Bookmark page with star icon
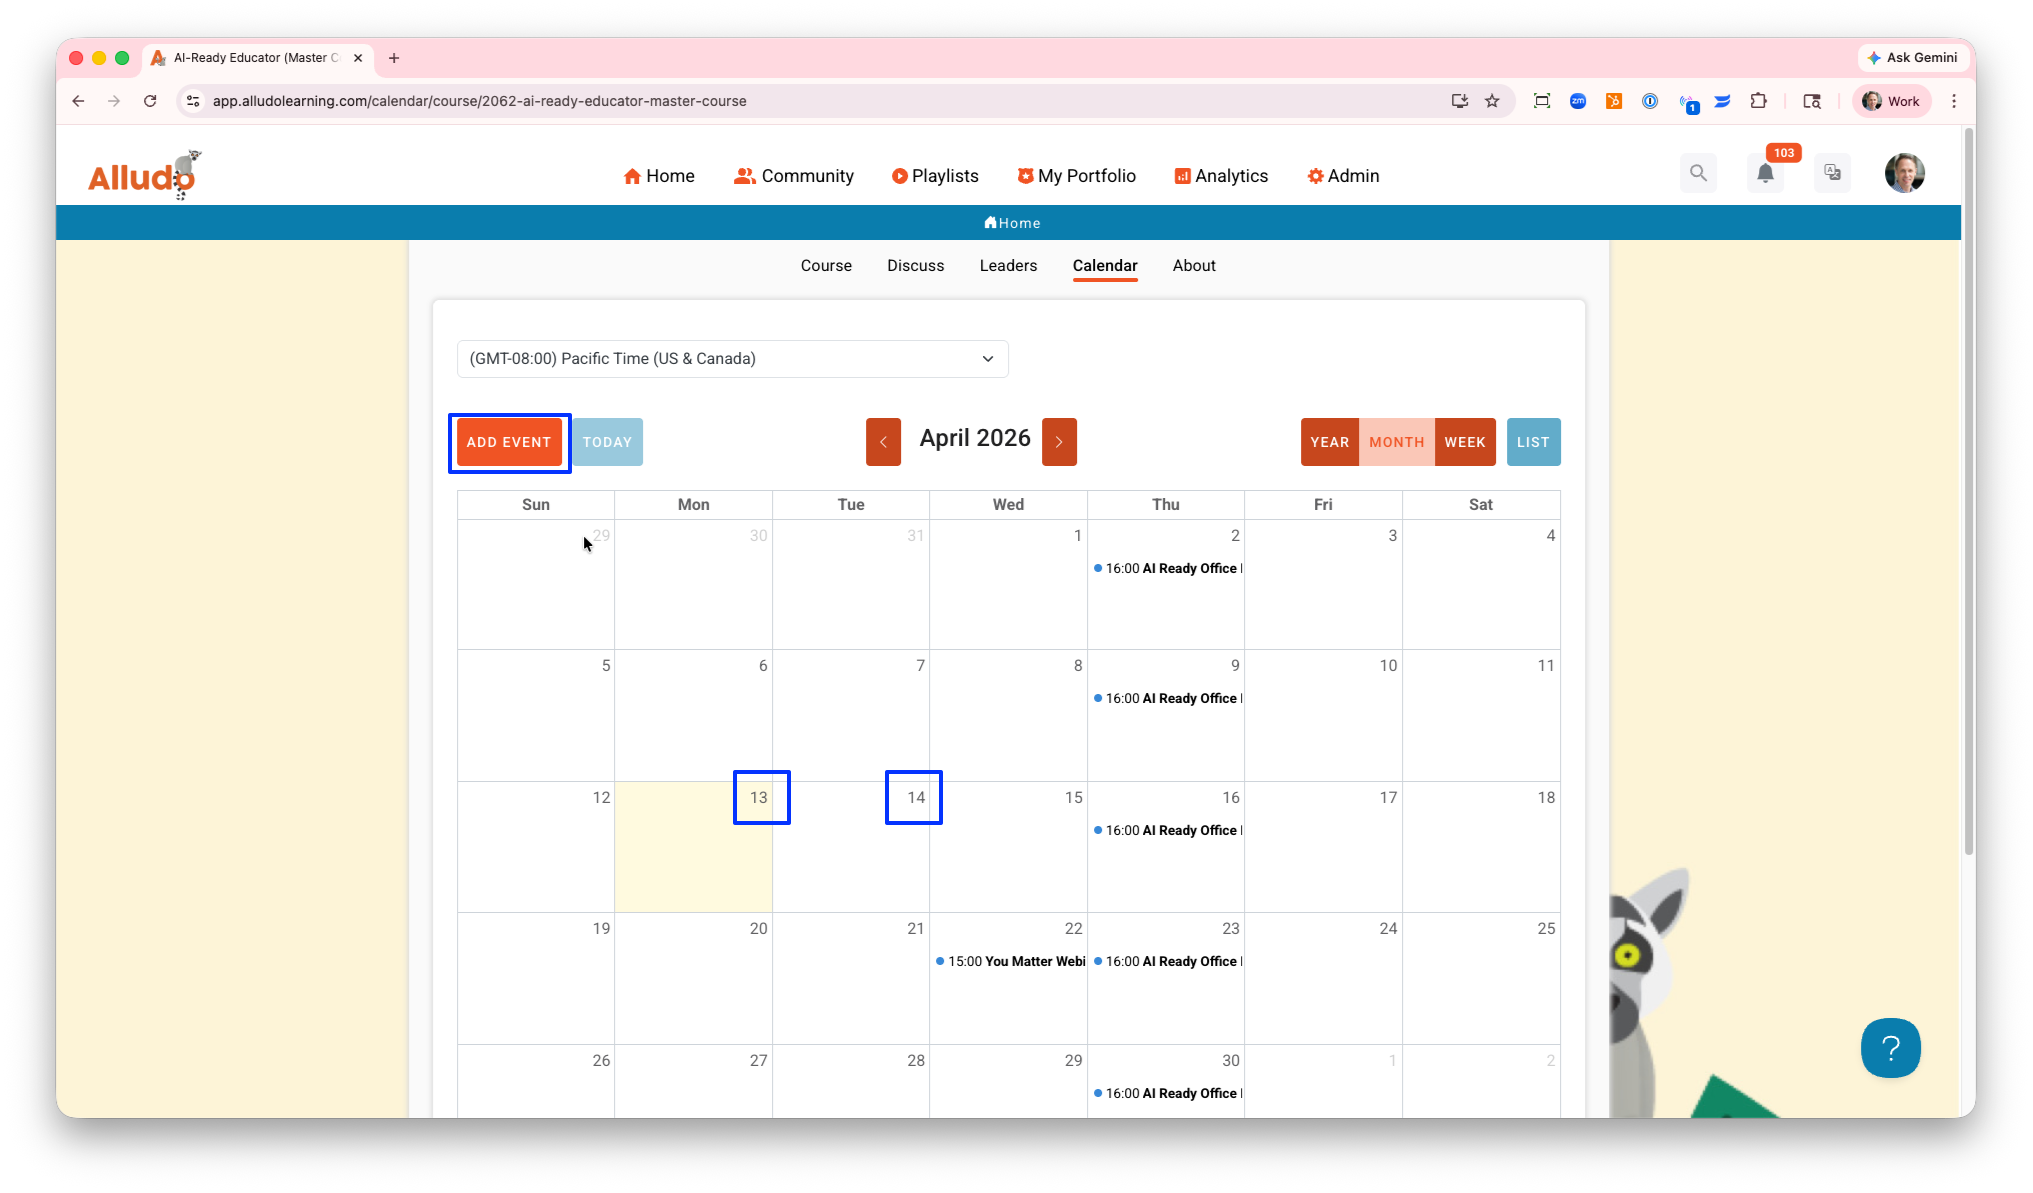This screenshot has height=1193, width=2033. 1492,101
